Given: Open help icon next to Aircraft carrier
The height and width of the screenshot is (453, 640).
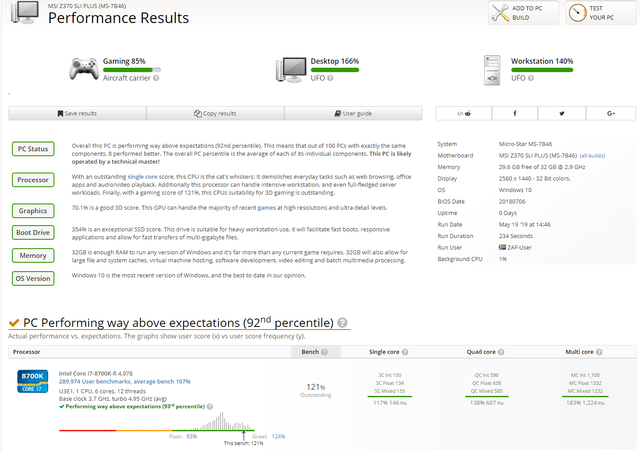Looking at the screenshot, I should tap(156, 78).
